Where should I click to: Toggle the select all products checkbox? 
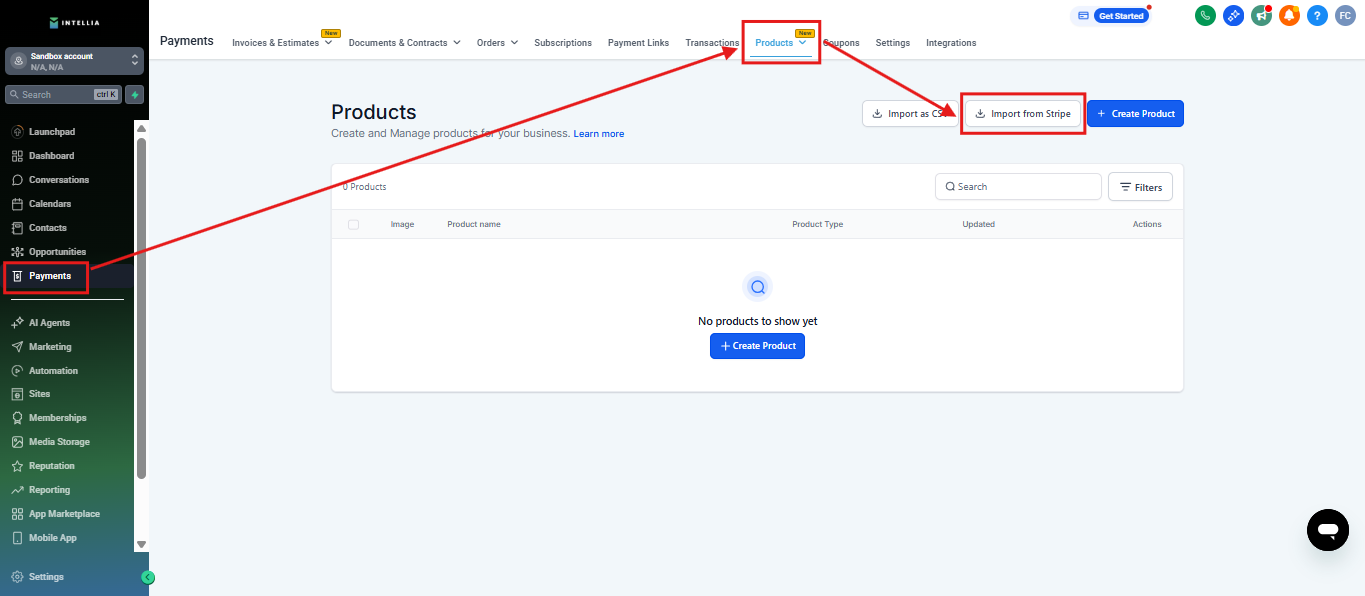coord(353,224)
